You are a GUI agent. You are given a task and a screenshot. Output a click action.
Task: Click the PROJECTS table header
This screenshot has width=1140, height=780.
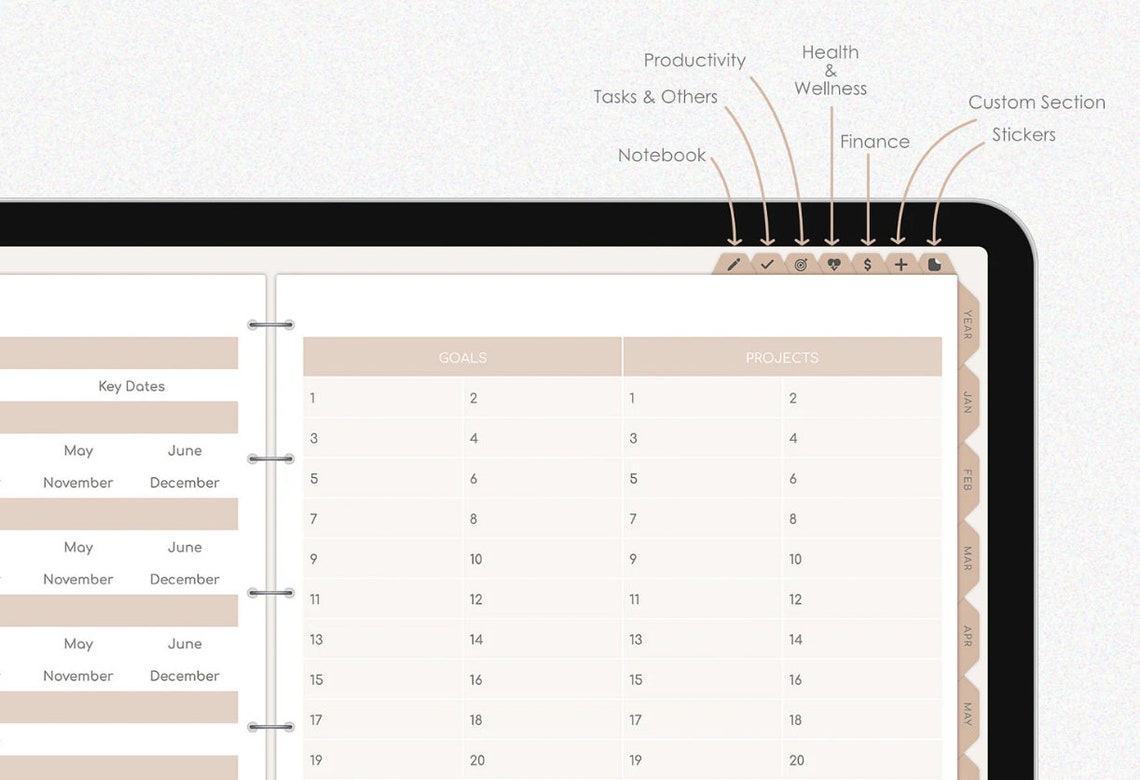pos(782,357)
